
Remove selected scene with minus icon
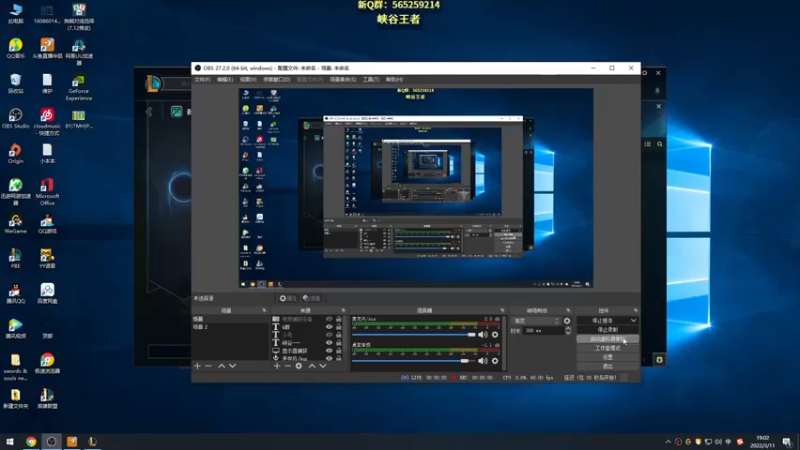[x=208, y=366]
